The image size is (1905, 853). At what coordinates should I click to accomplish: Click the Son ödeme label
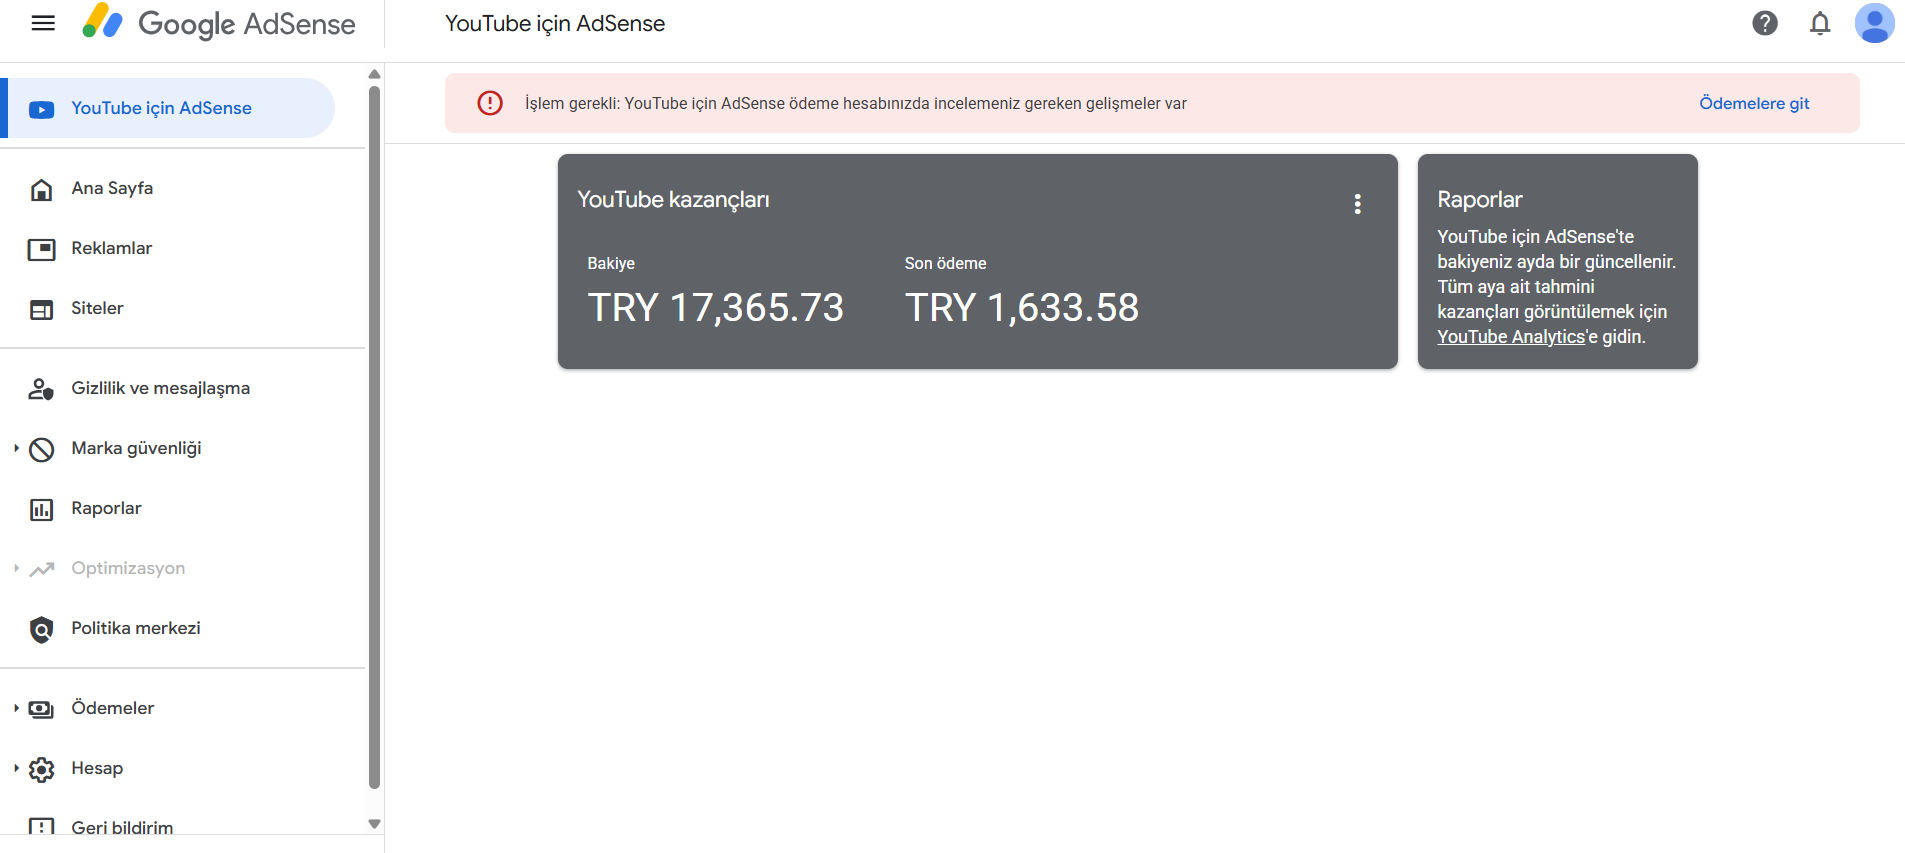pyautogui.click(x=945, y=263)
